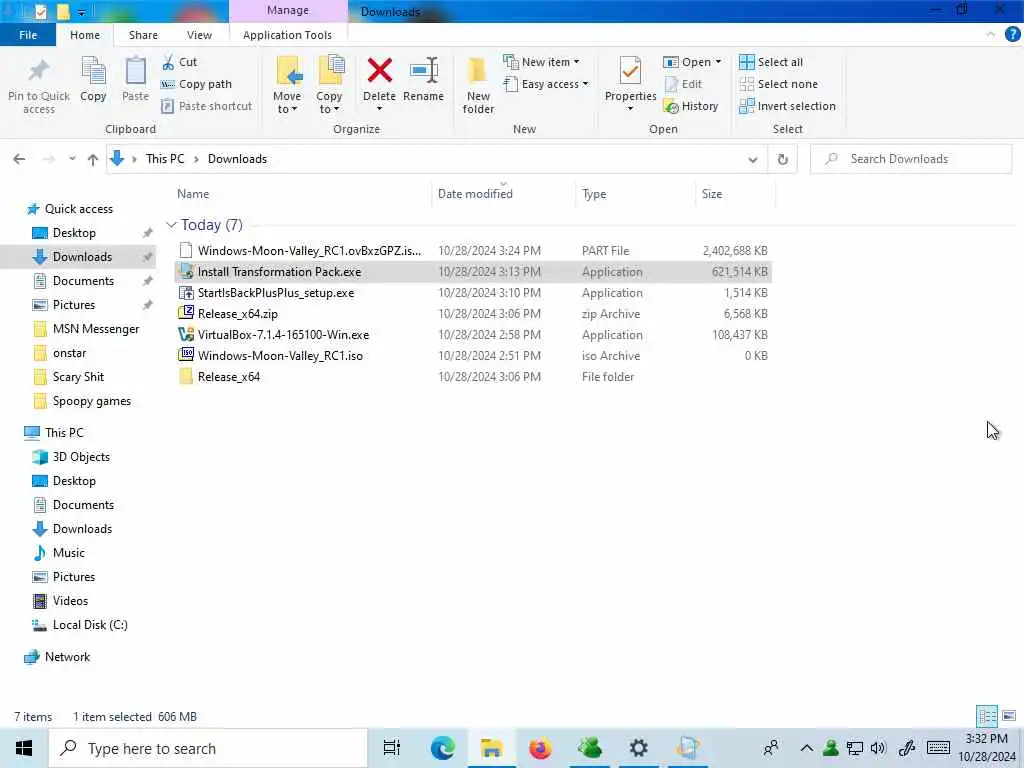Select VirtualBox-7.1.4-165100-Win.exe file

click(473, 334)
